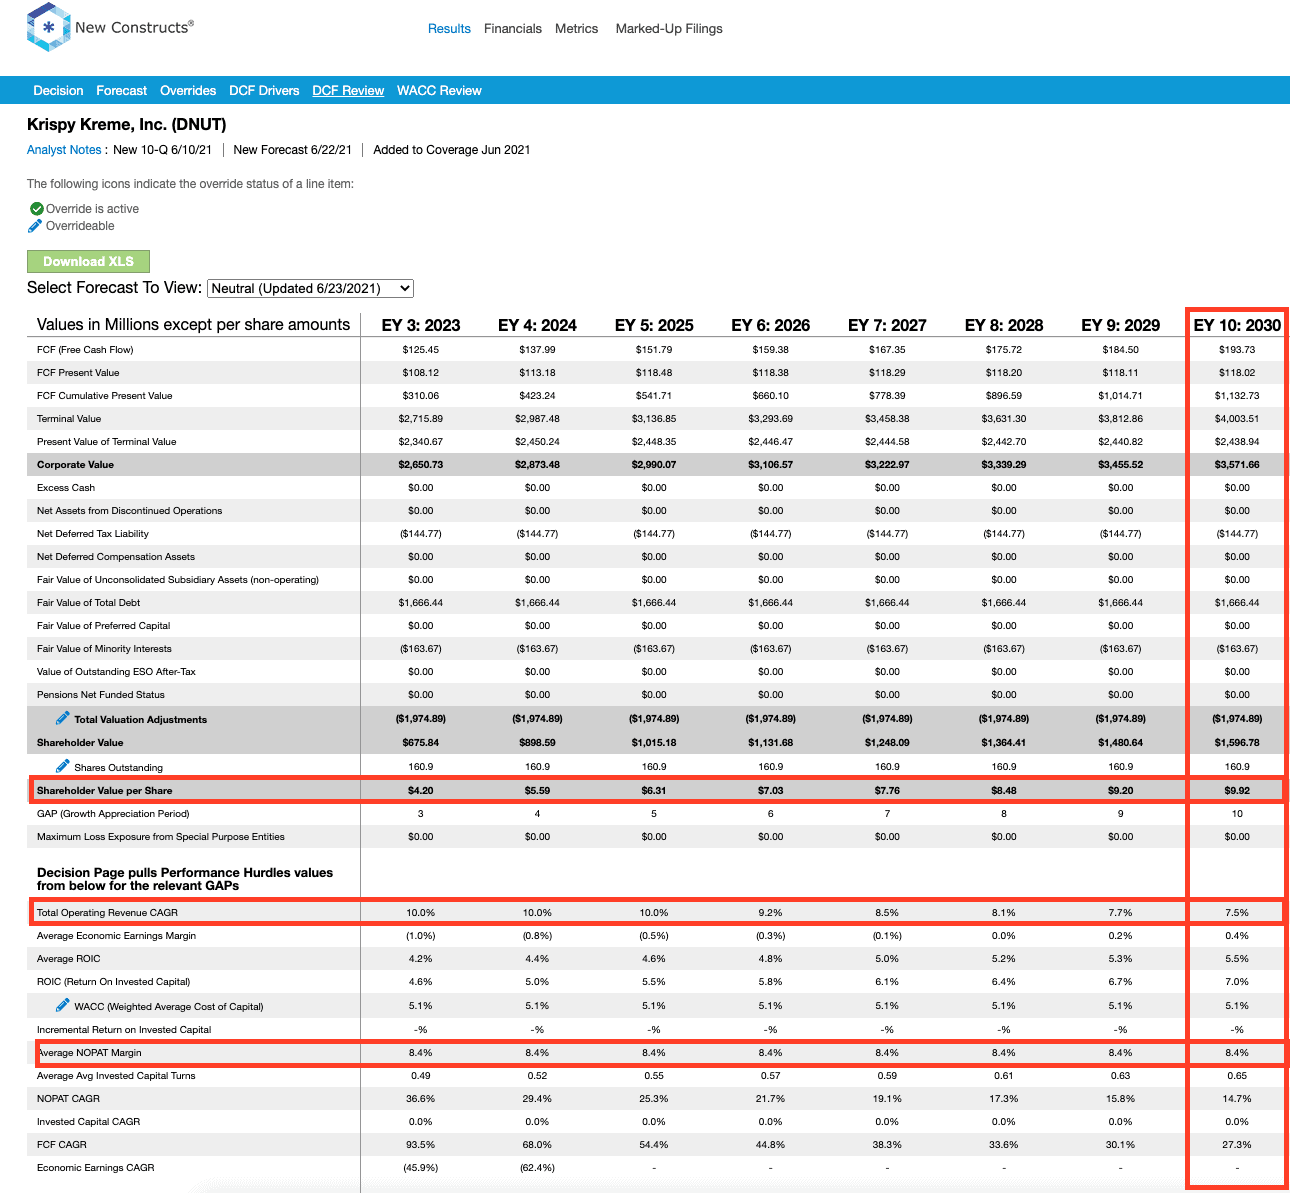
Task: Click the Invested Capital CAGR row label
Action: [88, 1122]
